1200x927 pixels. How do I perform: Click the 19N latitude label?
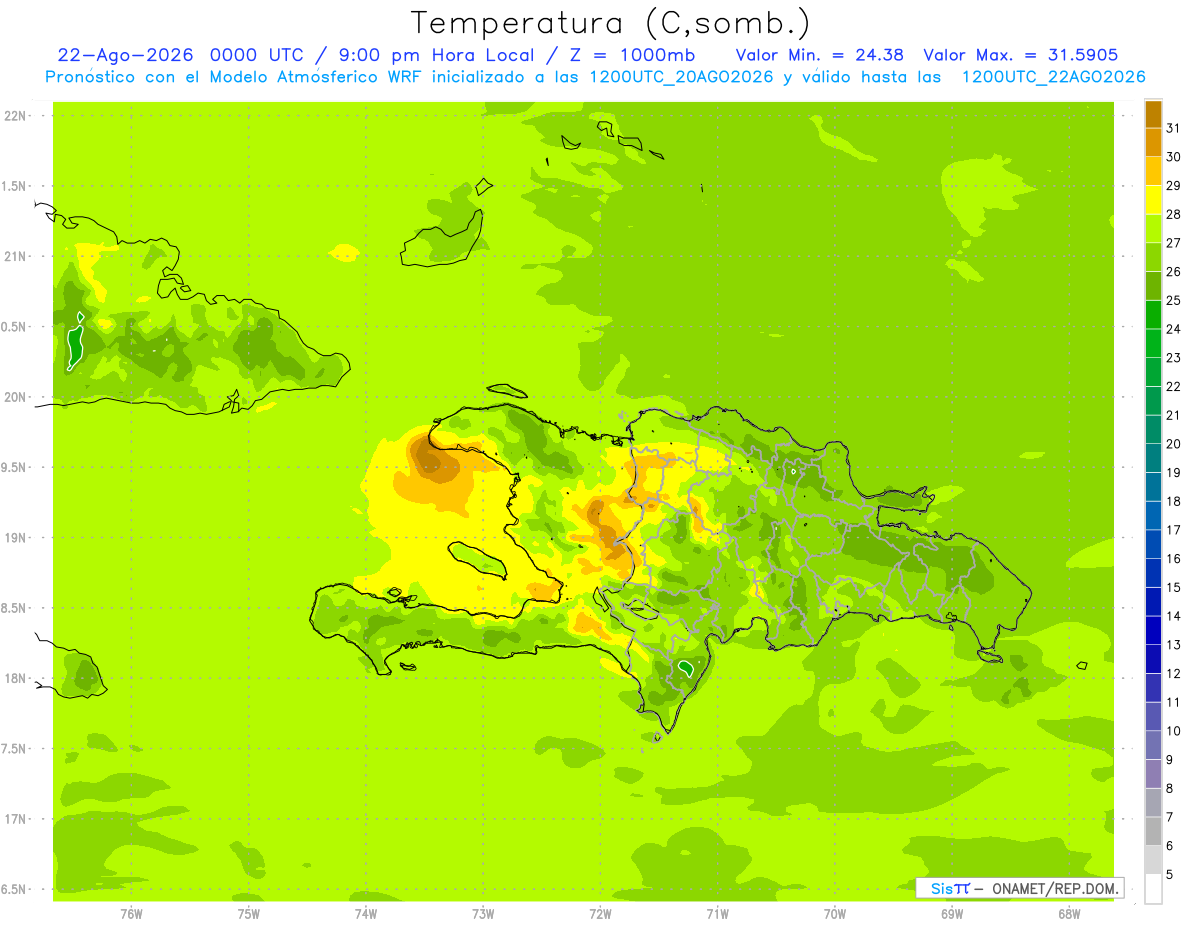[15, 537]
